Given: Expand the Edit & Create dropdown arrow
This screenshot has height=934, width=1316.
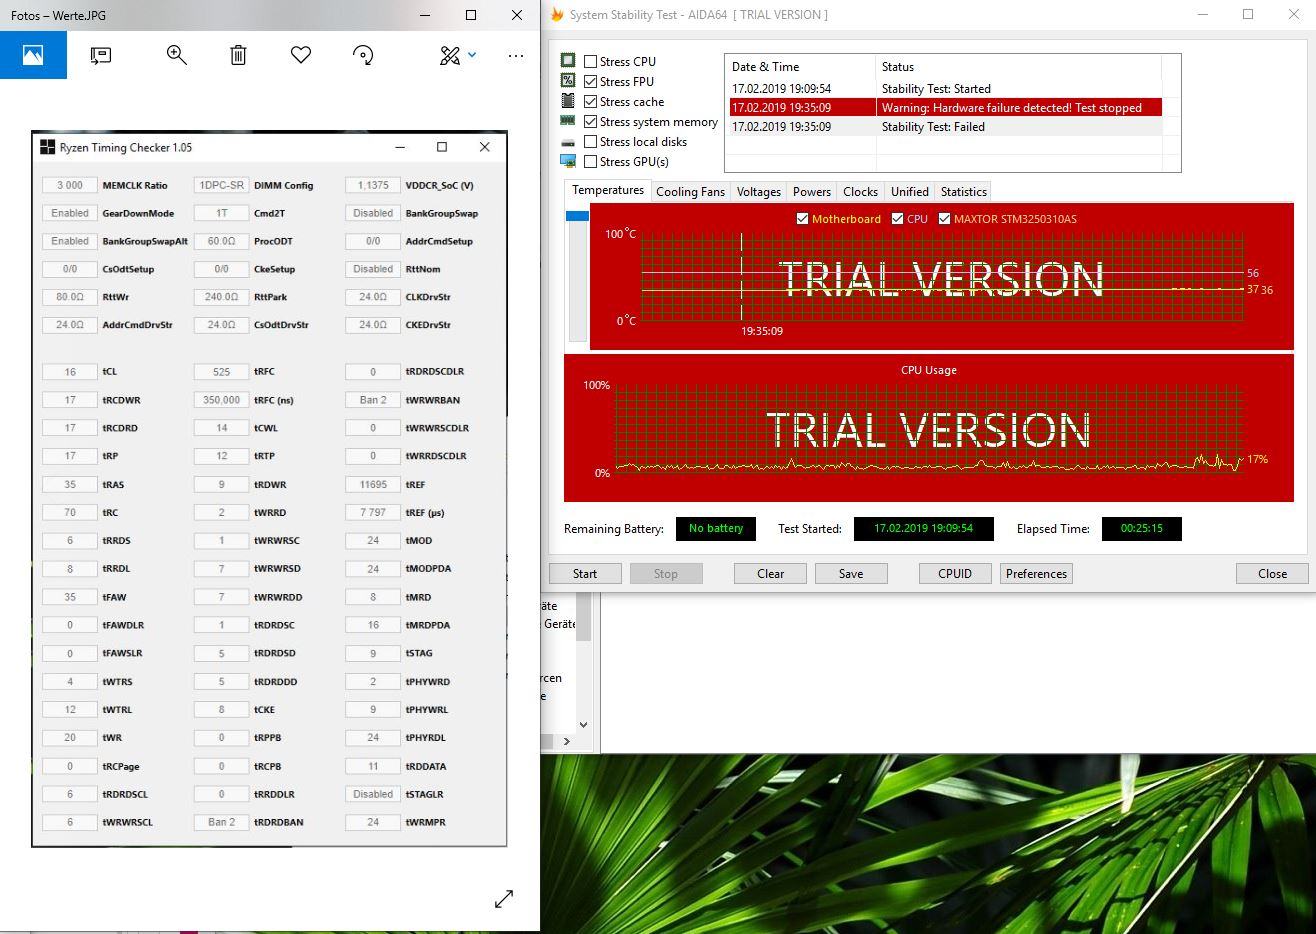Looking at the screenshot, I should (x=472, y=56).
